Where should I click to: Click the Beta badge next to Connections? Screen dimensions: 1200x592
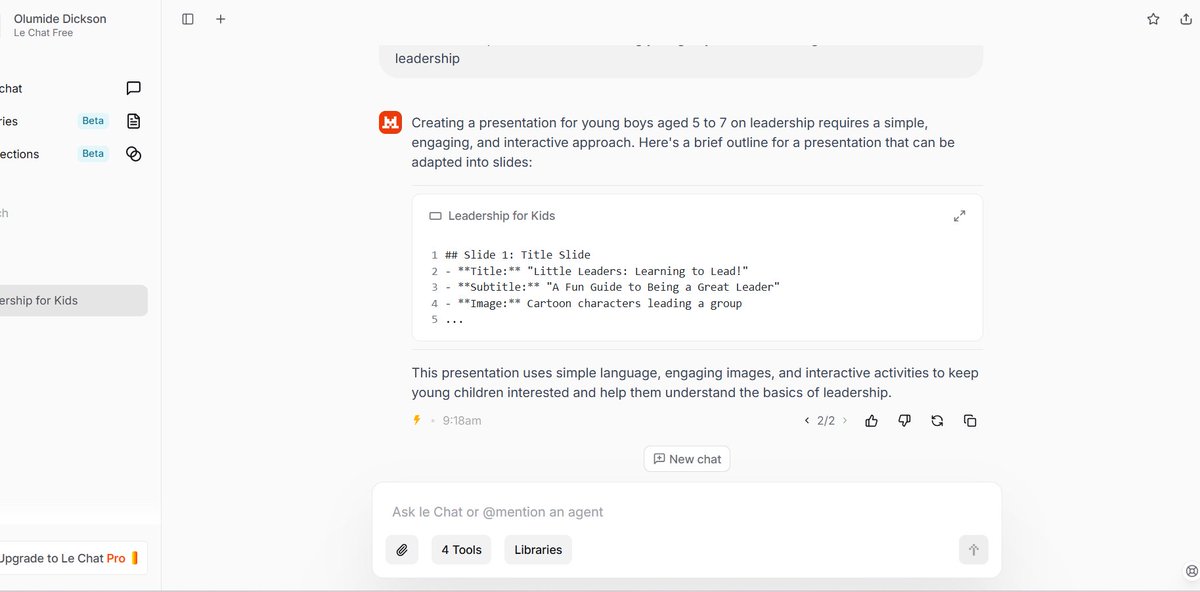[x=93, y=154]
